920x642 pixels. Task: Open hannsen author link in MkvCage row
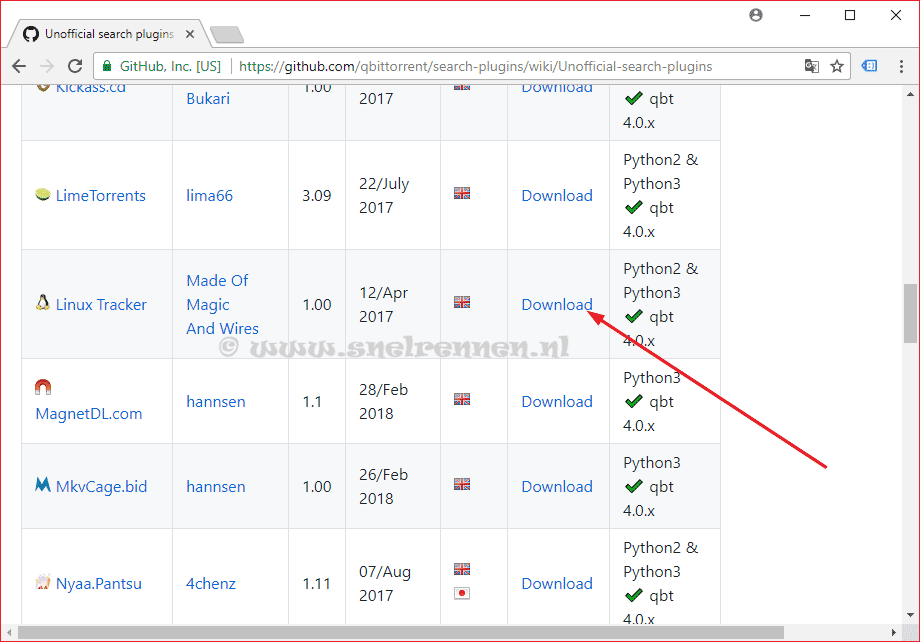[x=215, y=486]
